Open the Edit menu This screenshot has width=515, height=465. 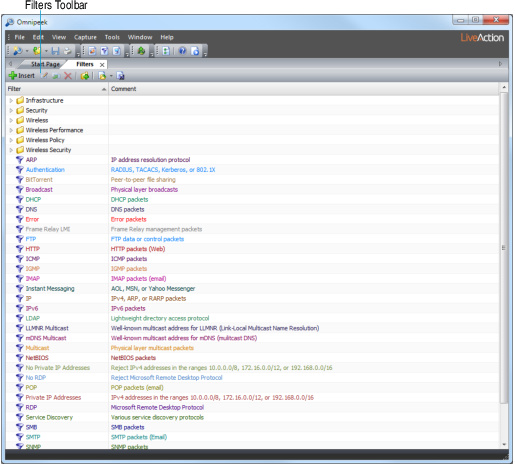tap(38, 37)
